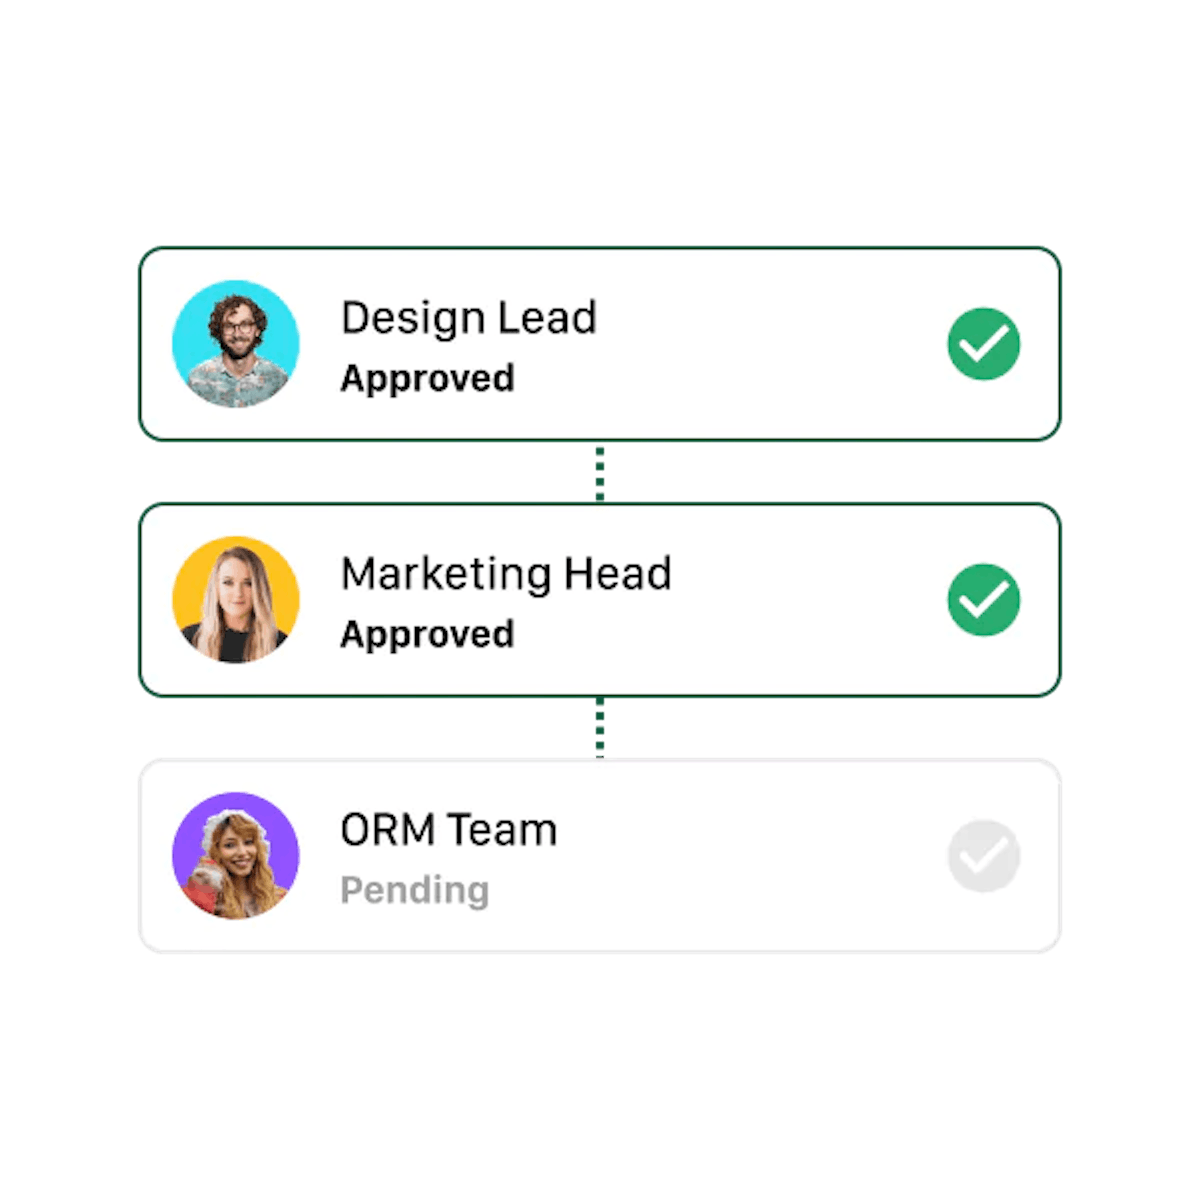
Task: Click the "ORM Team" title text
Action: pyautogui.click(x=449, y=830)
